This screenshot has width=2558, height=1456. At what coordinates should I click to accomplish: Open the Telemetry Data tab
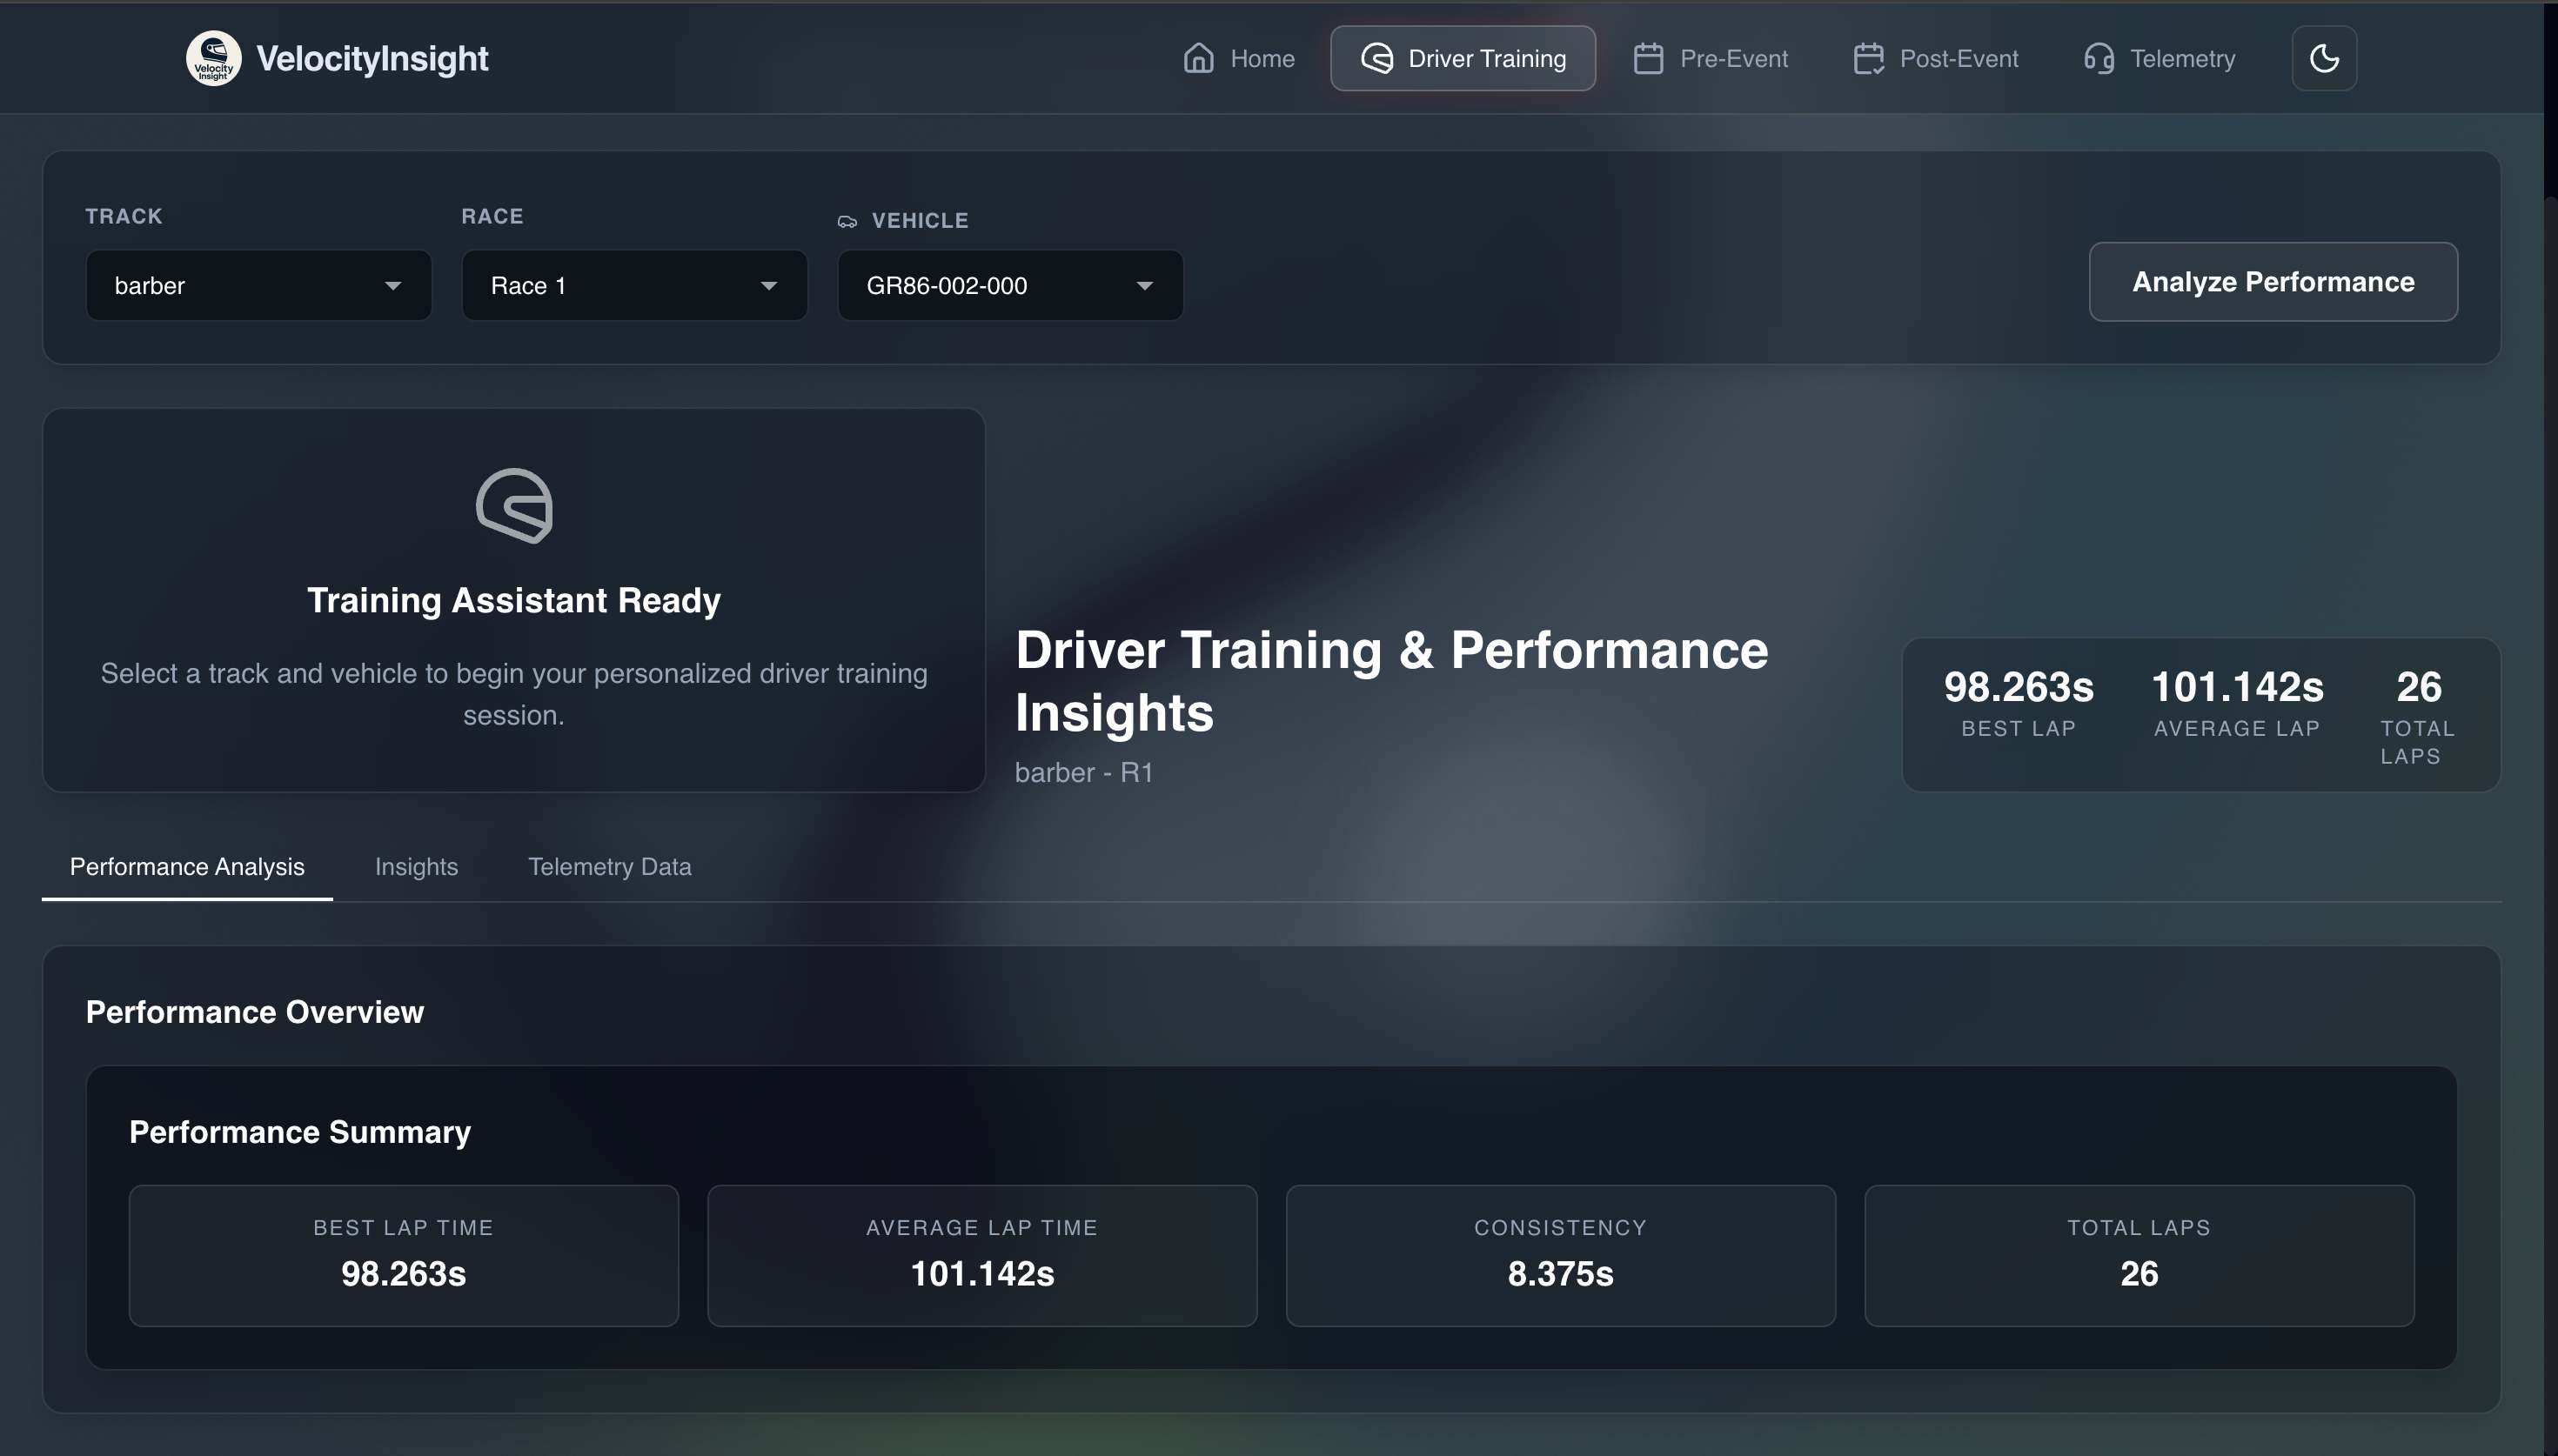pos(609,867)
